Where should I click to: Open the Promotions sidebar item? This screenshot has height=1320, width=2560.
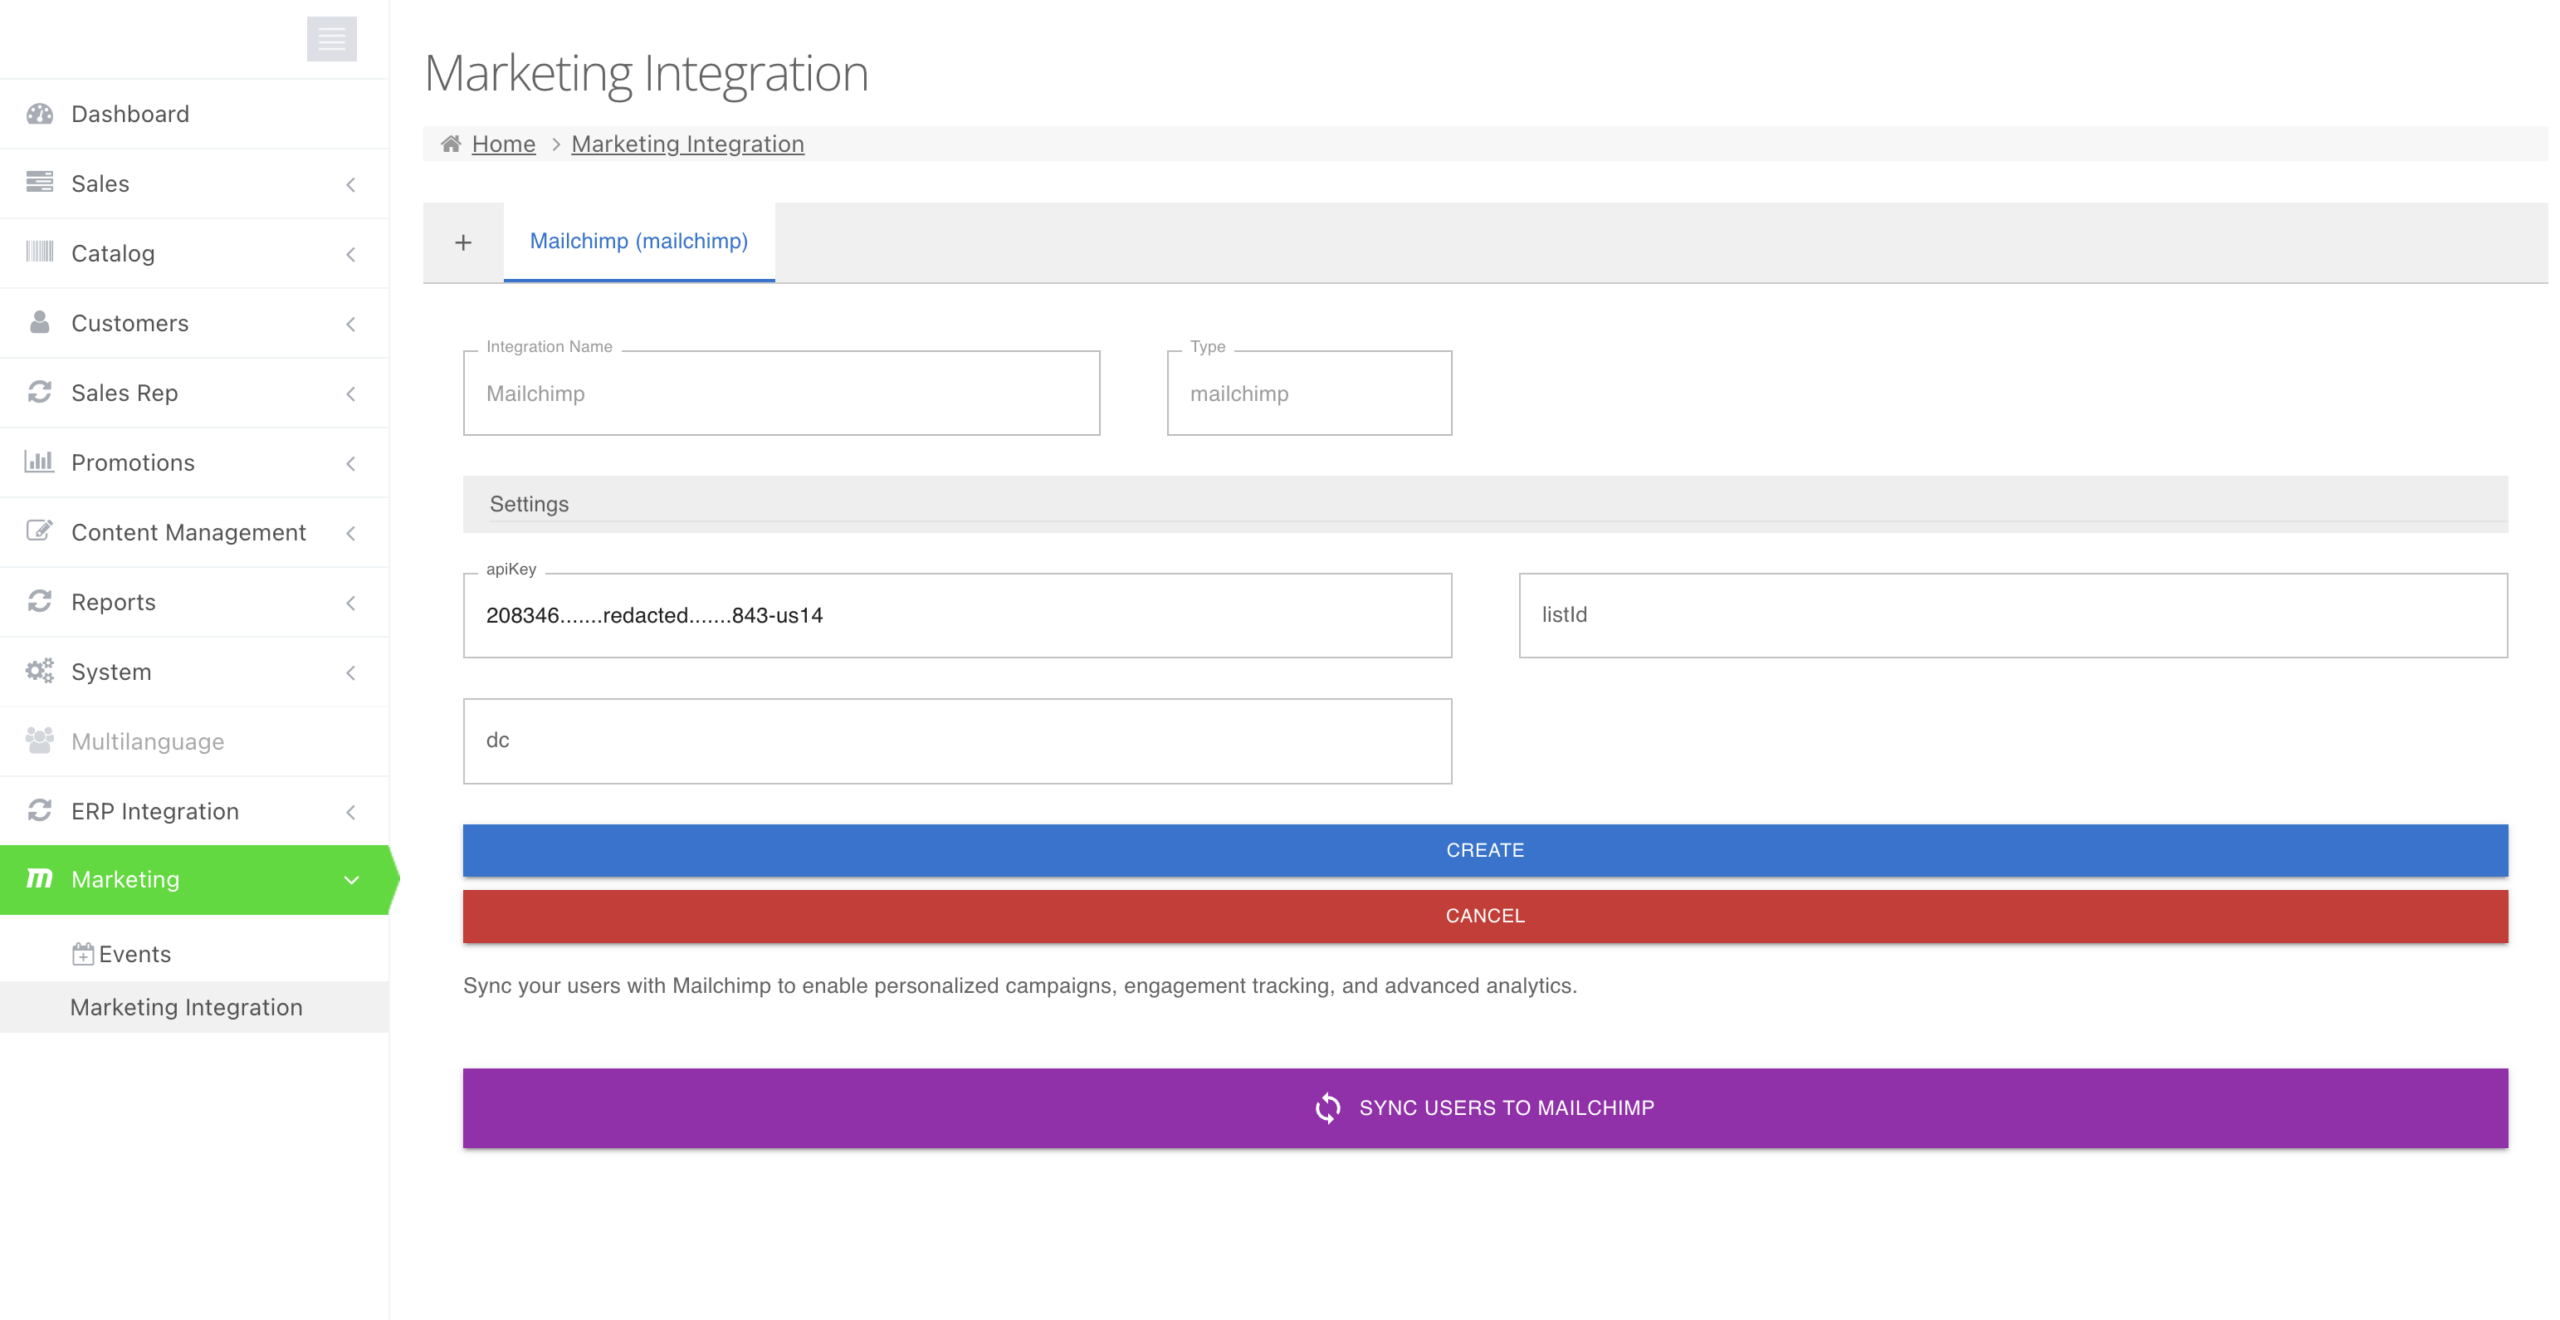[x=194, y=463]
